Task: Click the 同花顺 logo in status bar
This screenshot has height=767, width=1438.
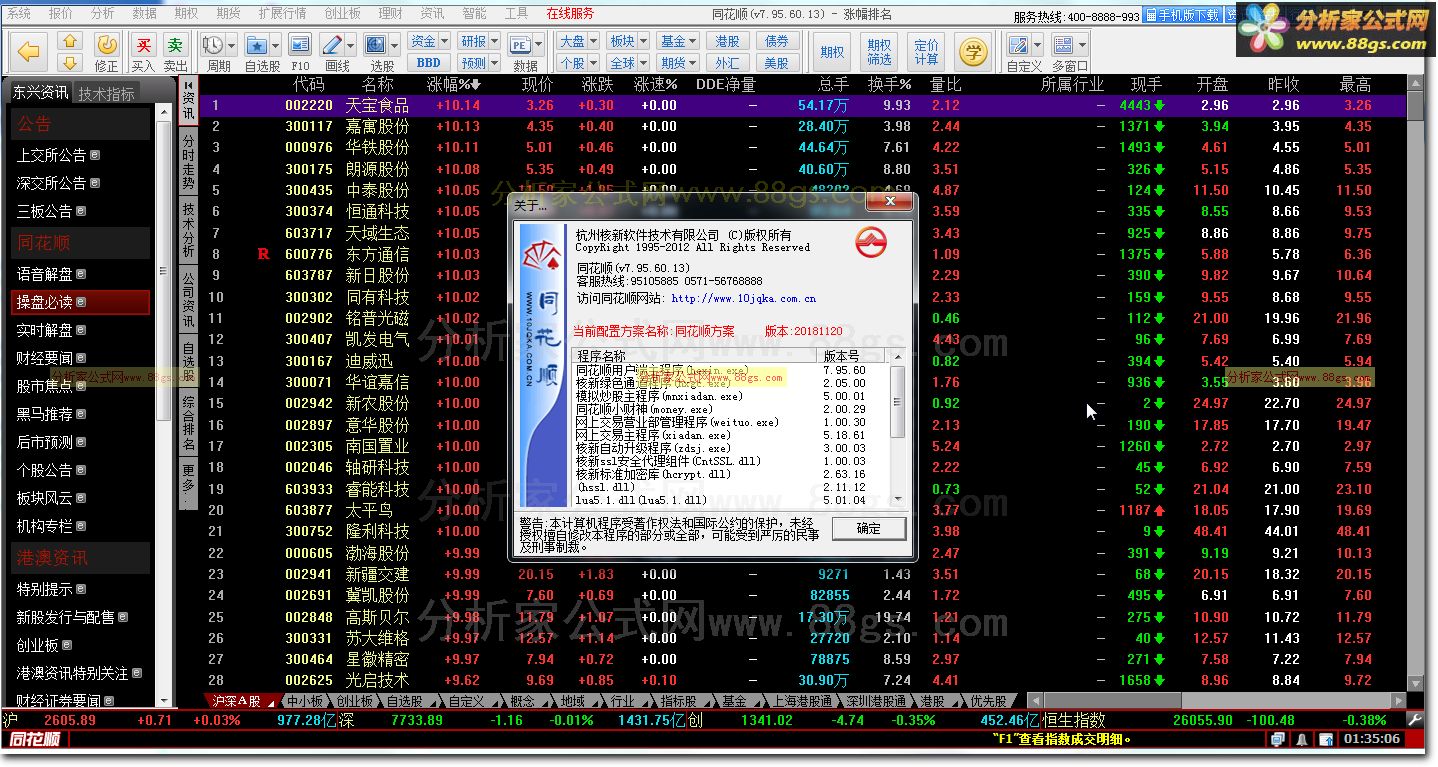Action: [35, 740]
